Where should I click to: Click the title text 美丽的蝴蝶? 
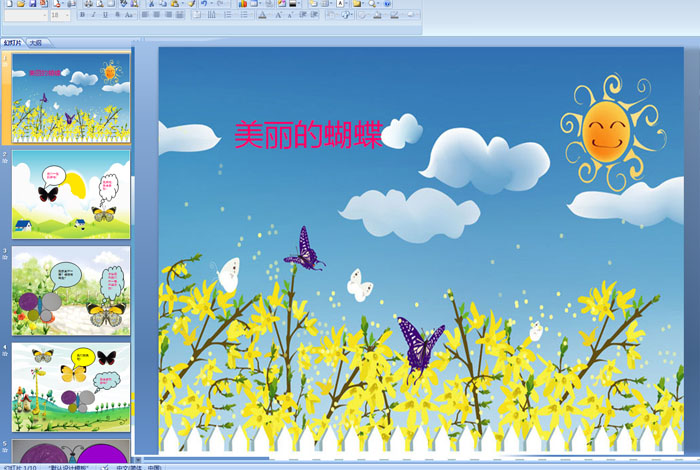[x=308, y=134]
